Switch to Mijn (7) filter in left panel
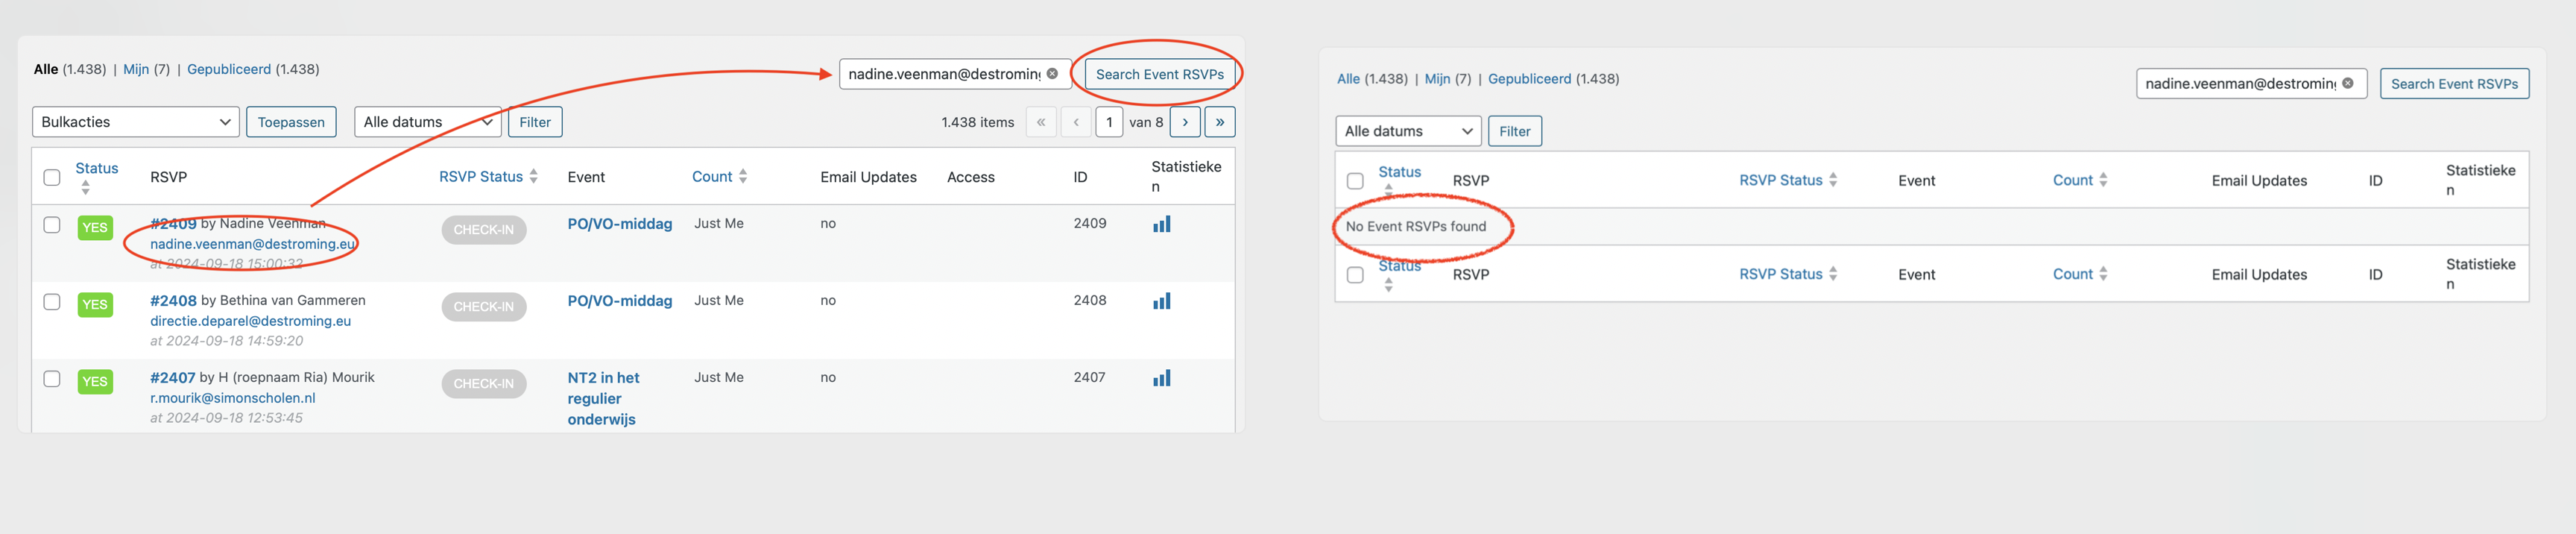2576x534 pixels. [146, 69]
